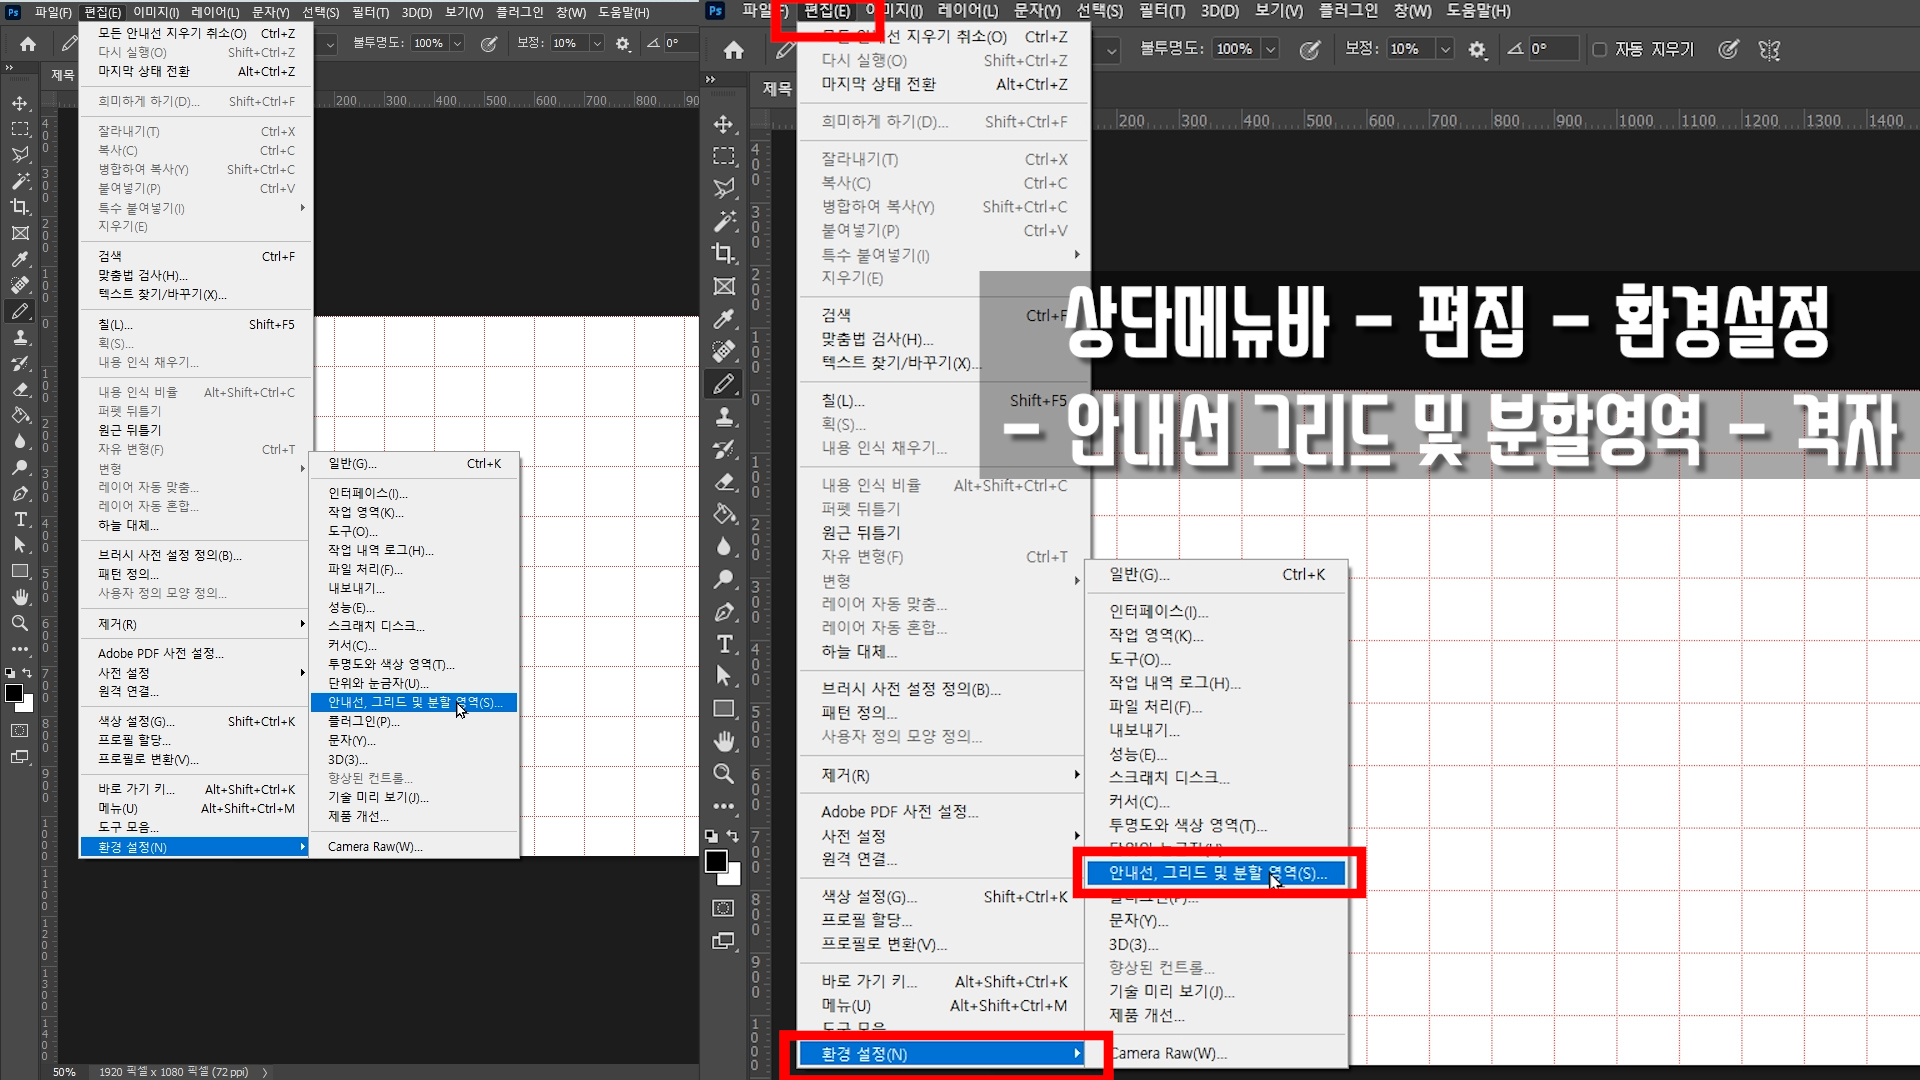The width and height of the screenshot is (1920, 1080).
Task: Click 안내선, 그리드 및 분할 영역(S) in the right submenu
Action: tap(1217, 873)
